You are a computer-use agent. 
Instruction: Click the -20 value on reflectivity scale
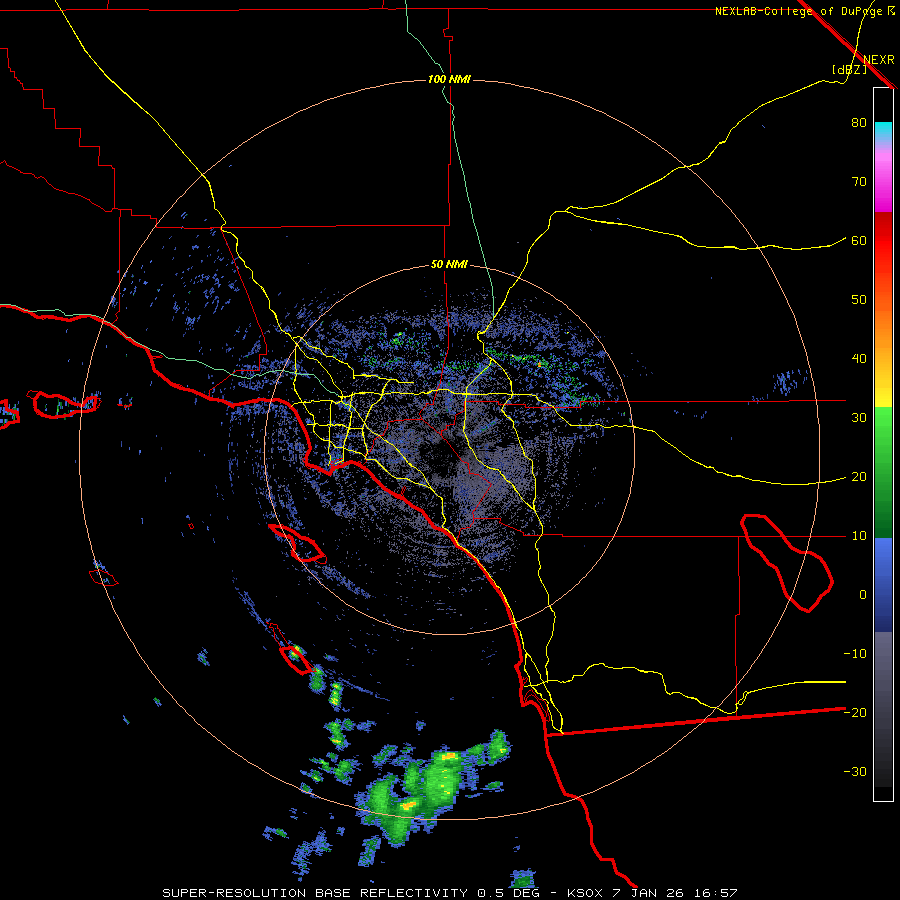pos(855,712)
